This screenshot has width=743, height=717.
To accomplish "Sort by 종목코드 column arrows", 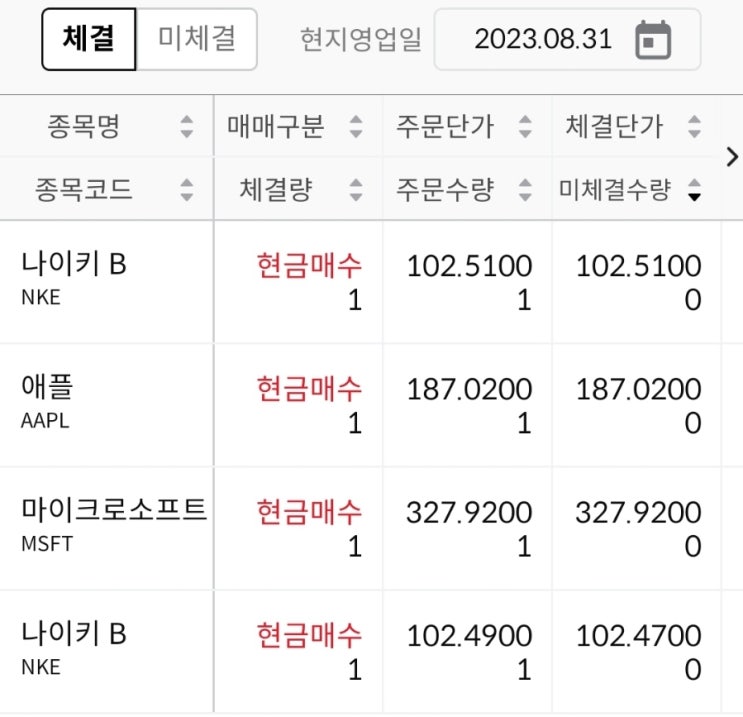I will click(186, 189).
